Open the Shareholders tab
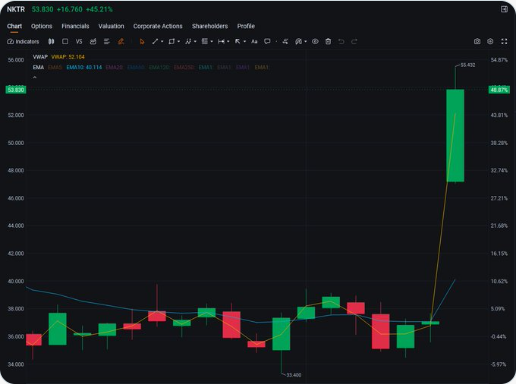 pyautogui.click(x=210, y=26)
